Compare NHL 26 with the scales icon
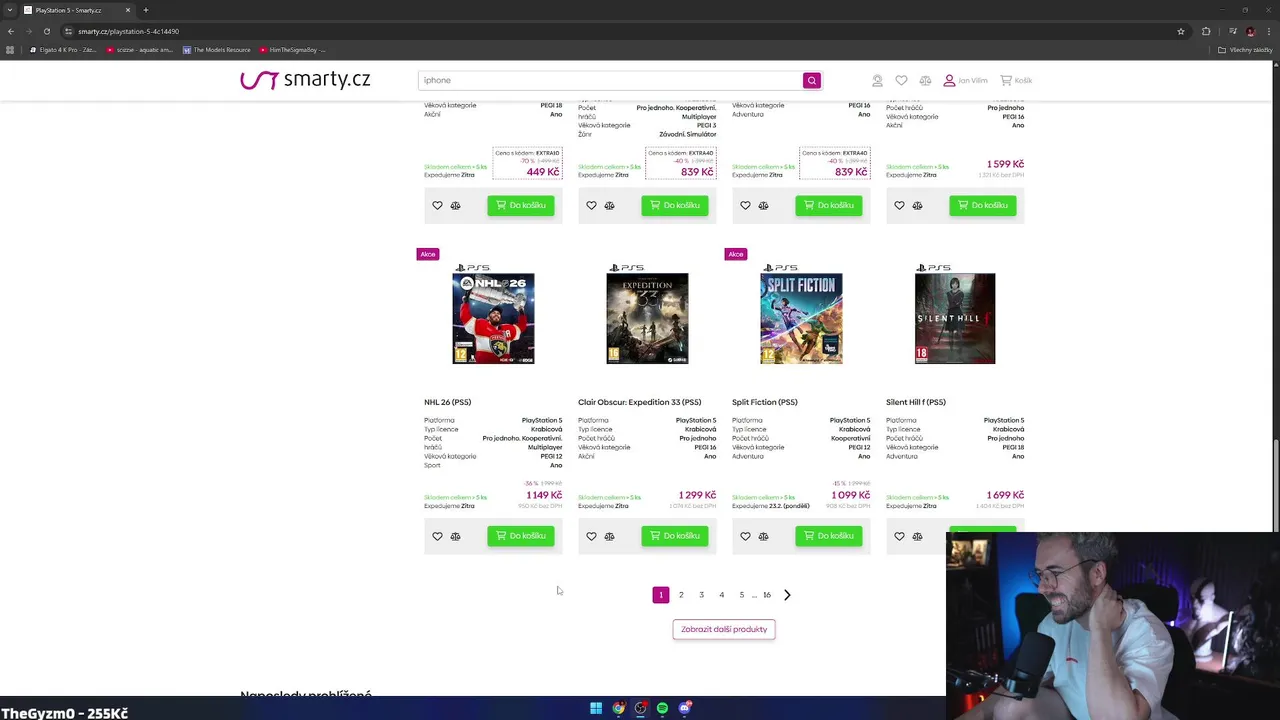1280x720 pixels. click(455, 536)
